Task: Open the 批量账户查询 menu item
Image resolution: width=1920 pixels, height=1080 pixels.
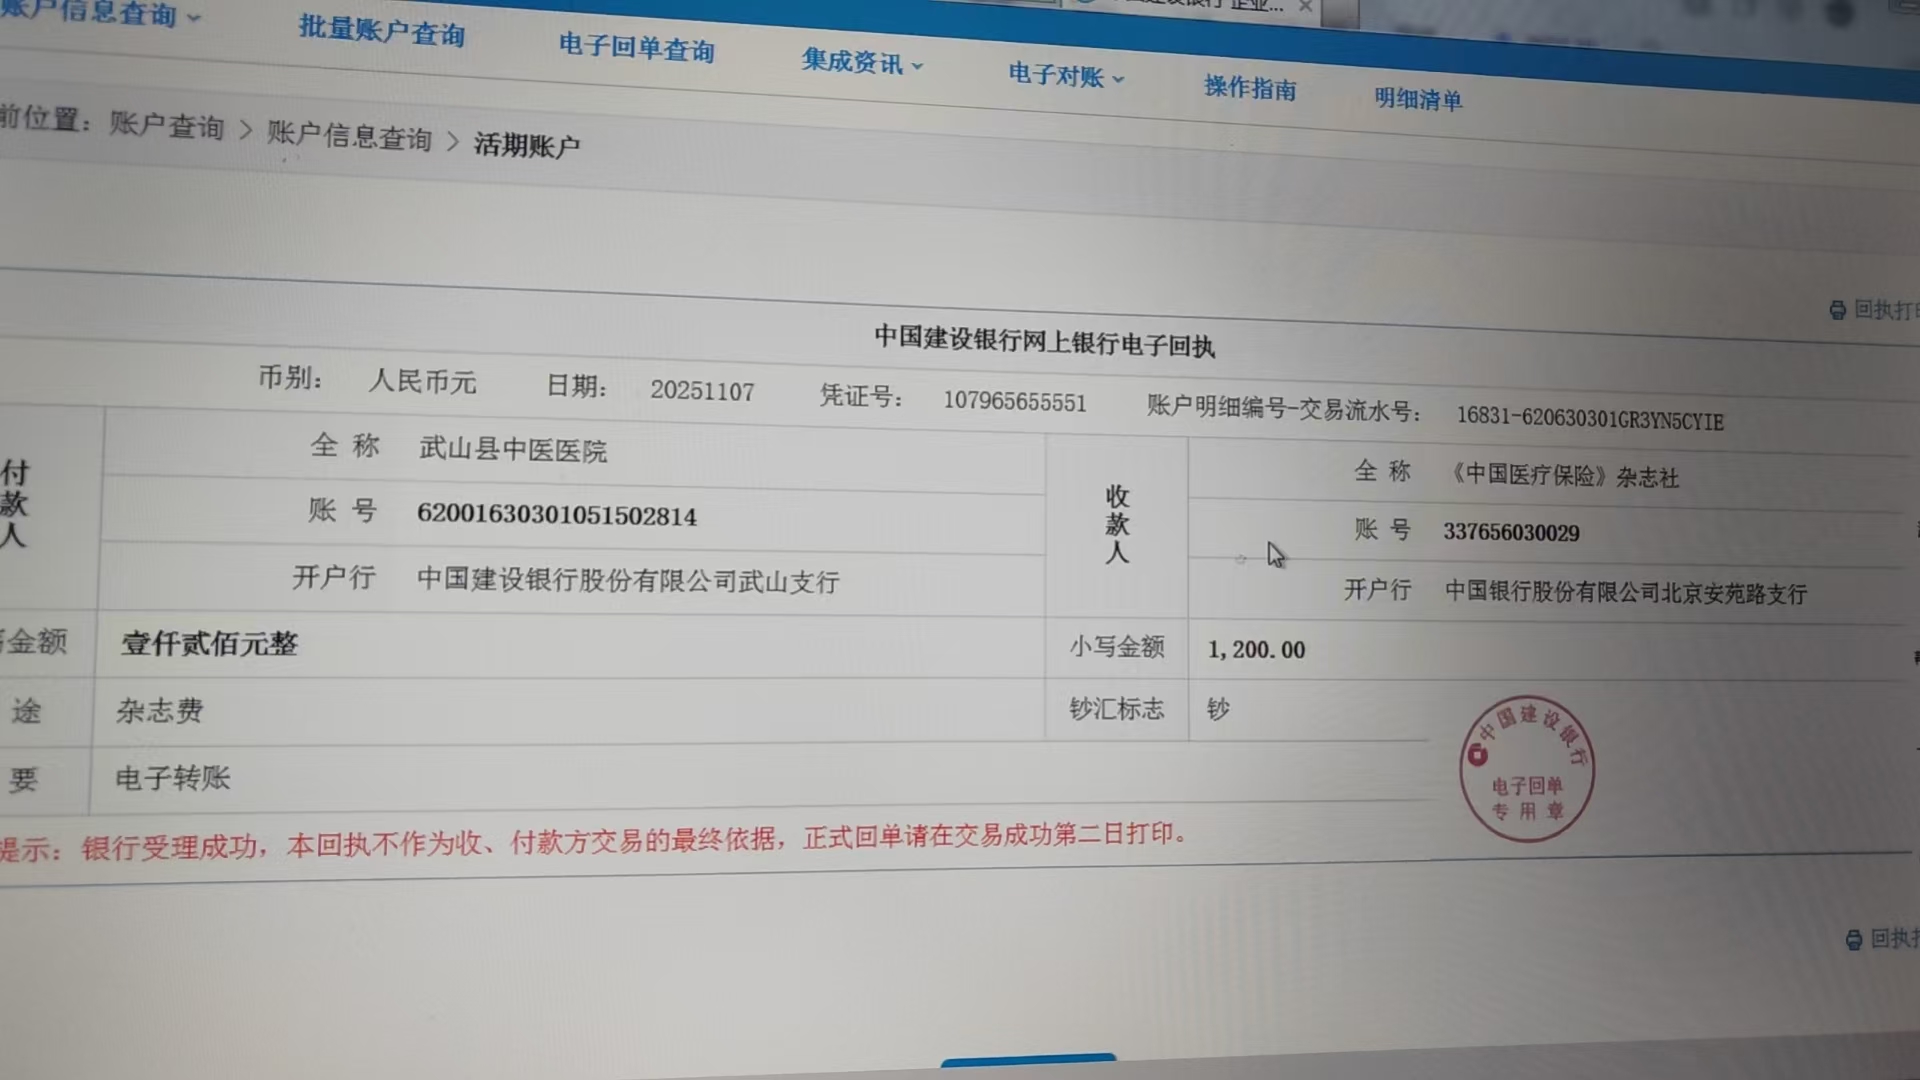Action: (x=382, y=31)
